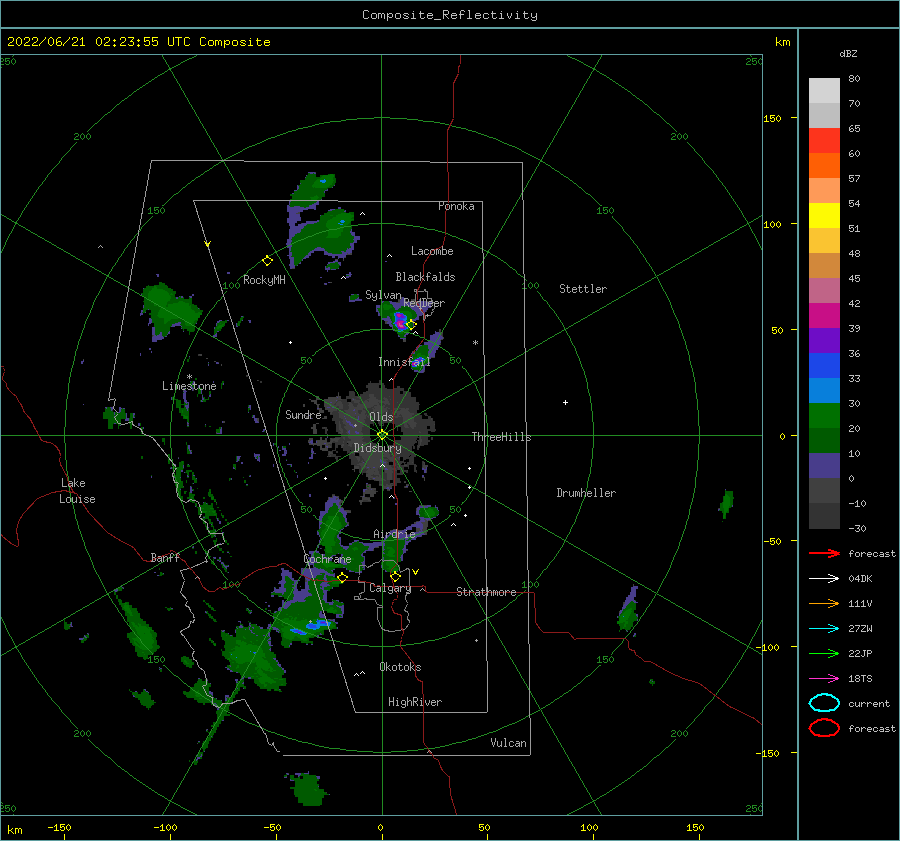Click the HighRiver label
Viewport: 900px width, 841px height.
click(x=415, y=702)
